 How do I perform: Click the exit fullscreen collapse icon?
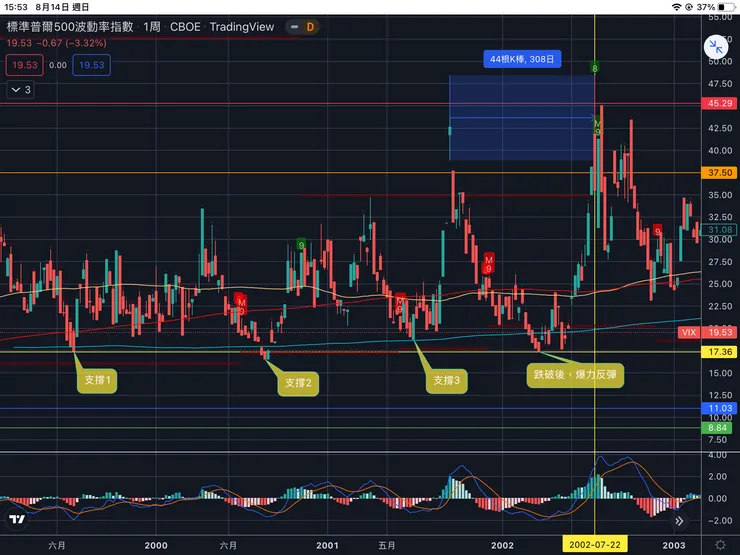pos(716,47)
